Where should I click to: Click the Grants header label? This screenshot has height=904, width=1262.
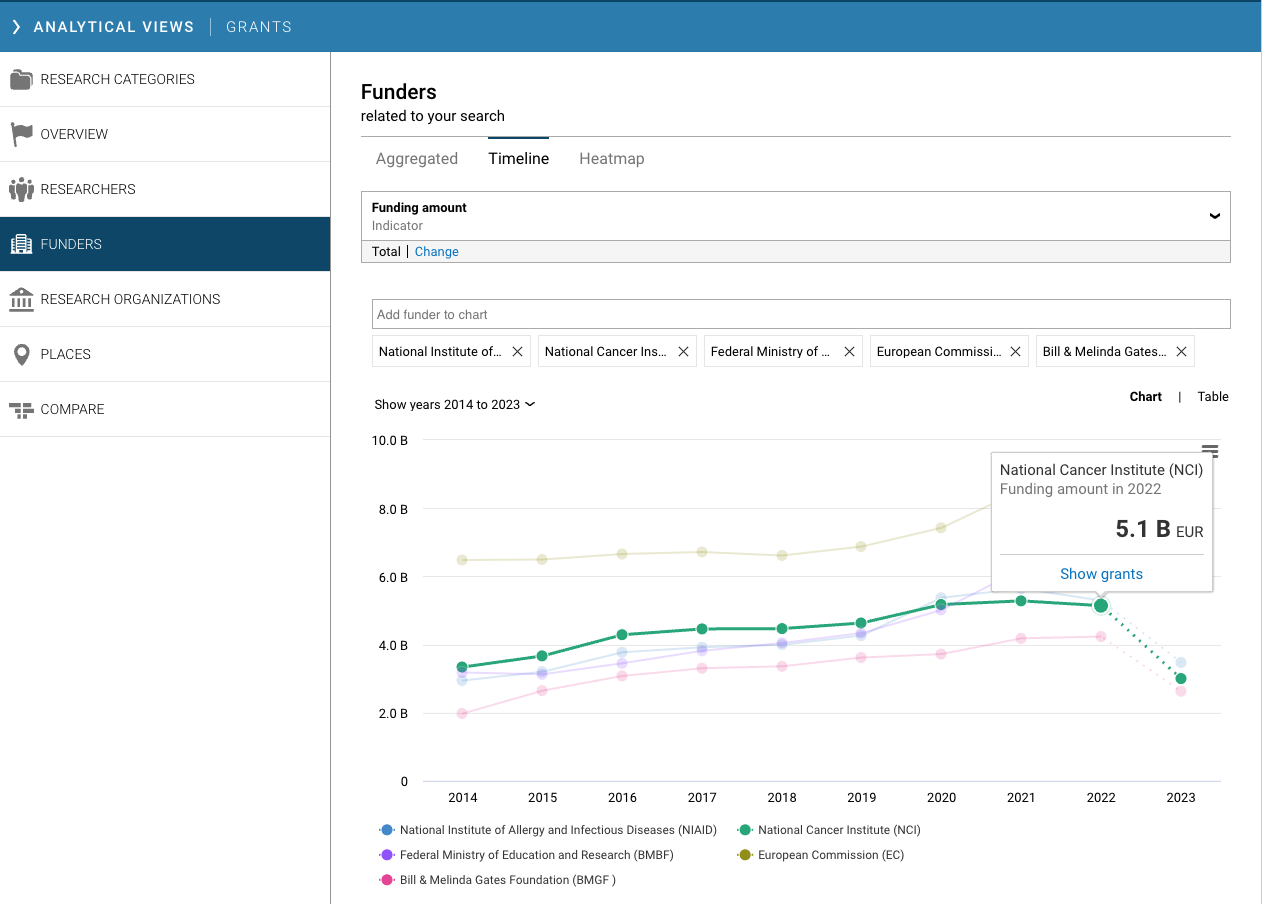click(x=259, y=27)
